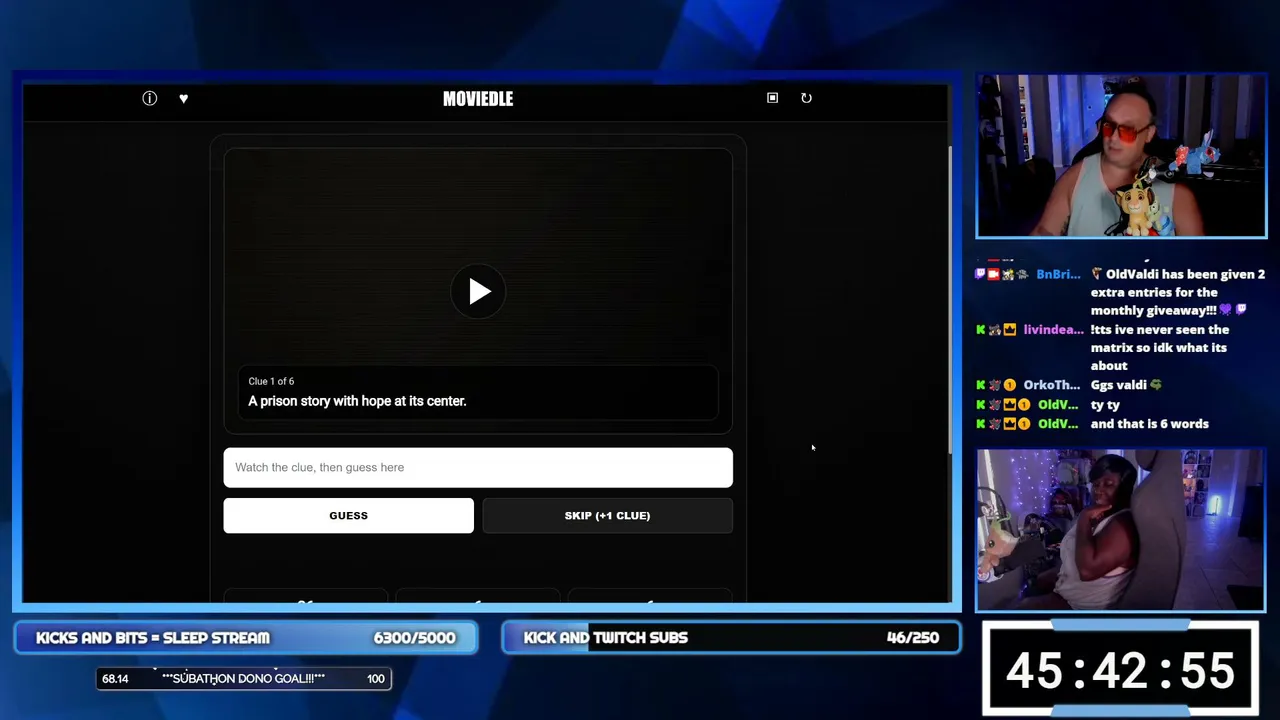Click chat username 'BnBri...'
Image resolution: width=1280 pixels, height=720 pixels.
(1058, 274)
